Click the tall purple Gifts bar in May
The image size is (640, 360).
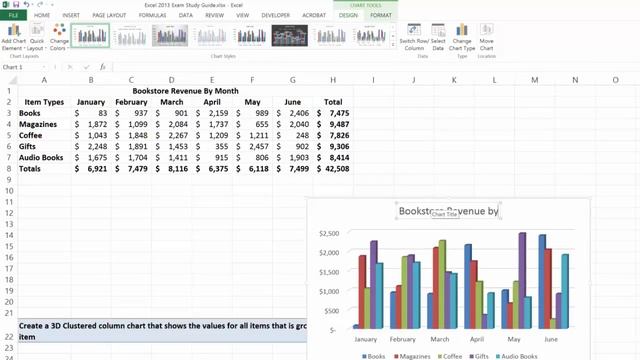(x=522, y=280)
